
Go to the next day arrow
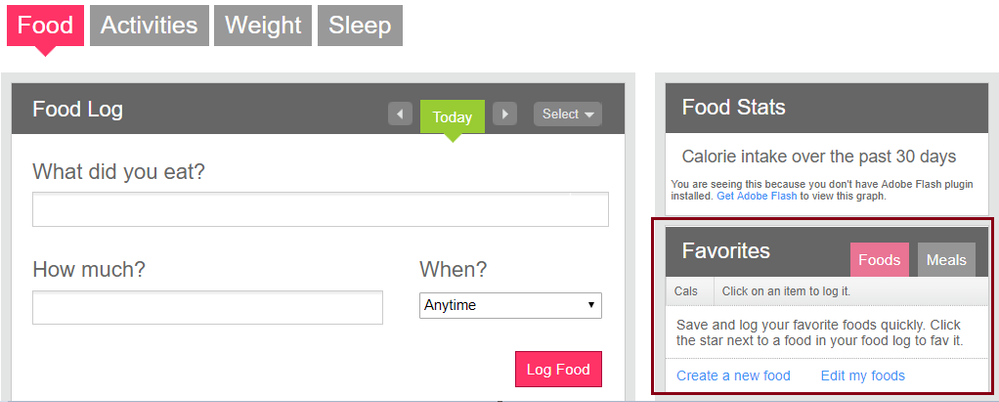[505, 115]
